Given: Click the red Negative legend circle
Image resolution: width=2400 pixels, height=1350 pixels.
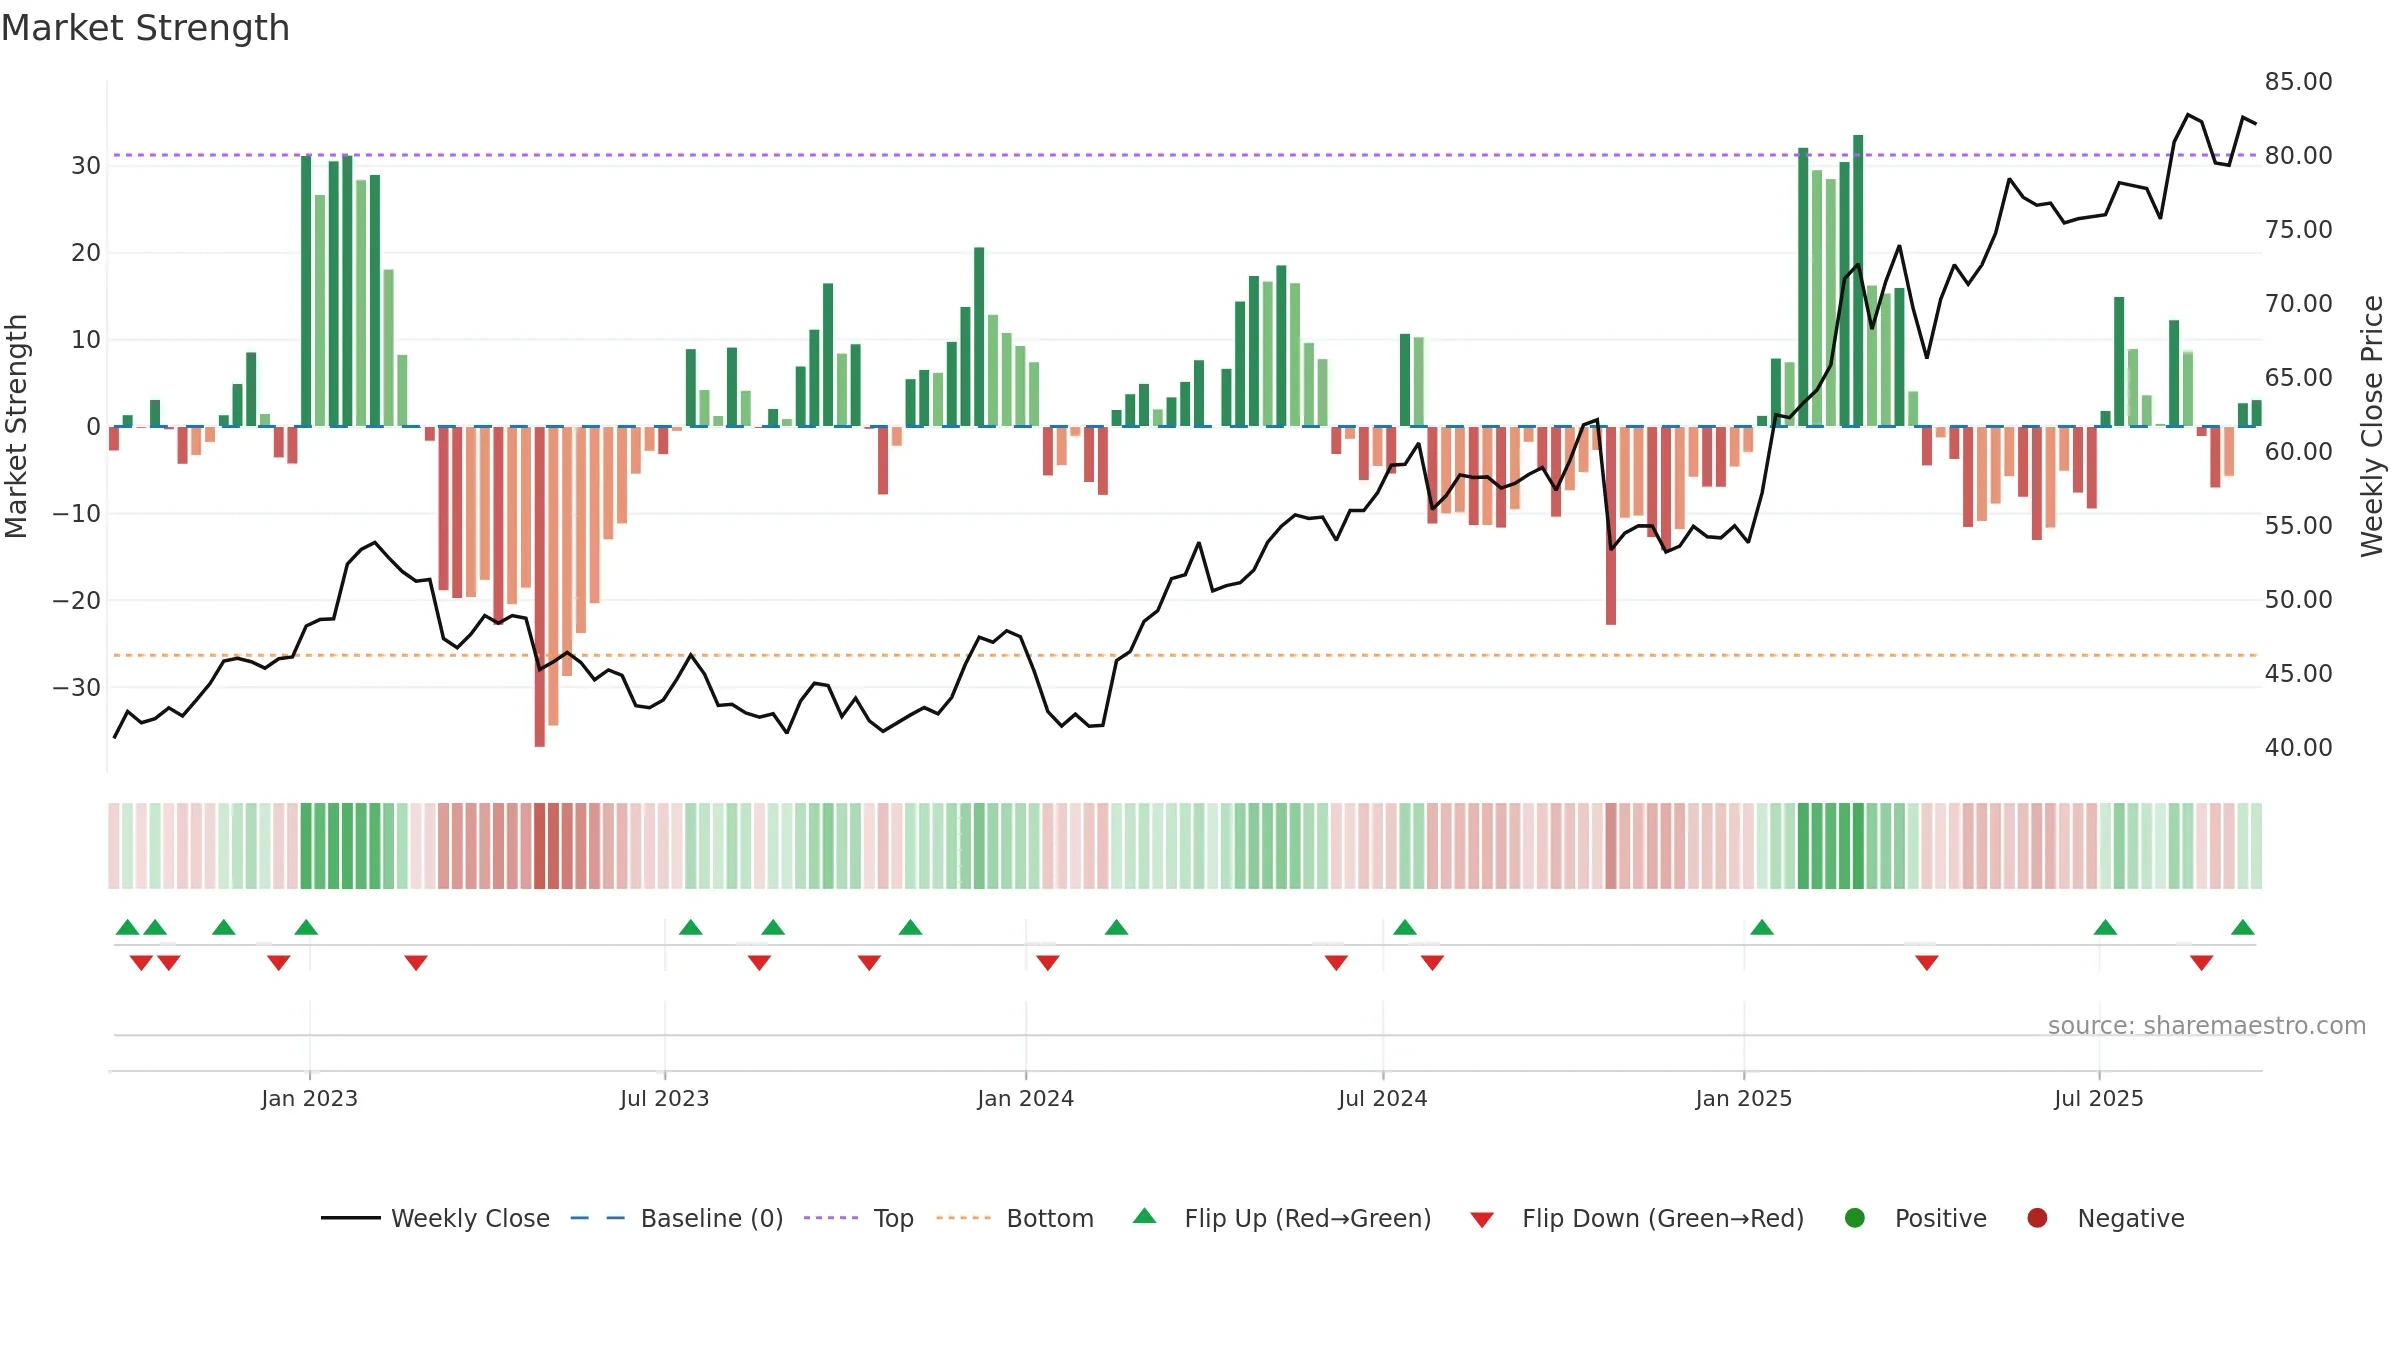Looking at the screenshot, I should pyautogui.click(x=2037, y=1218).
